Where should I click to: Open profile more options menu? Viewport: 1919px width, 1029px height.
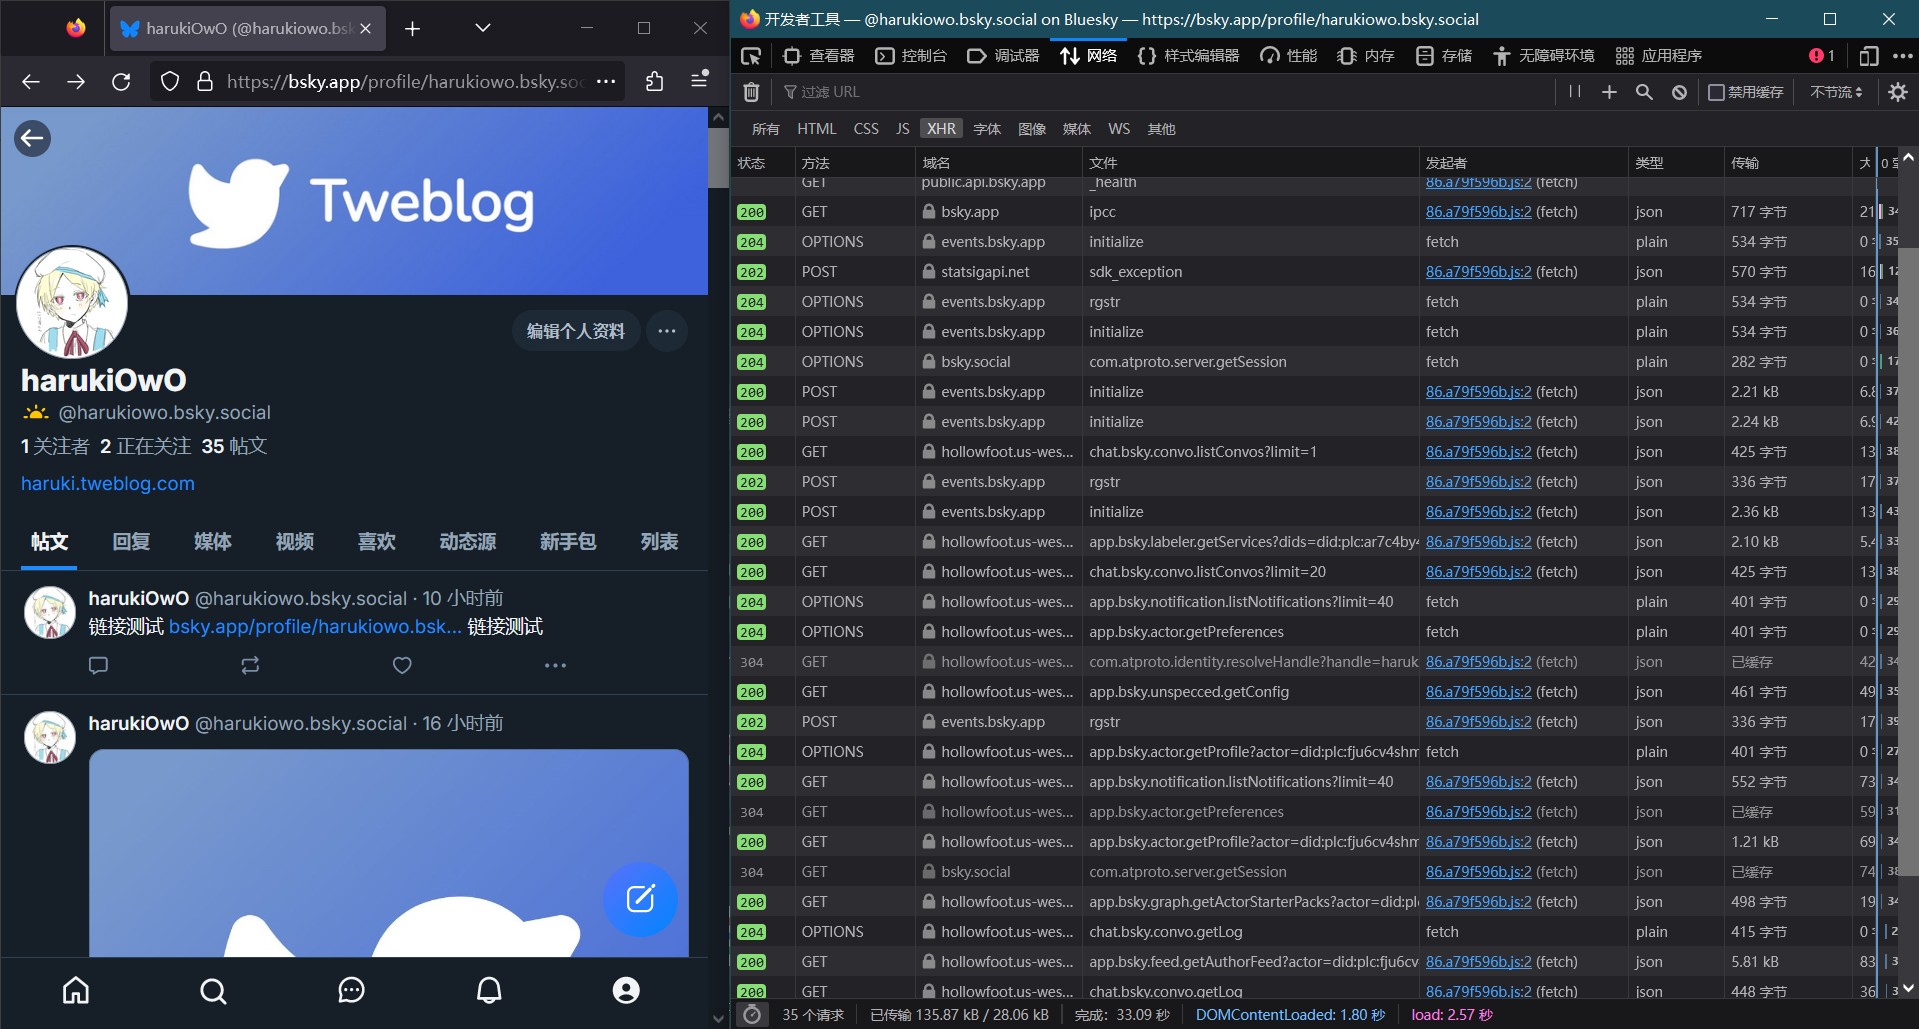(667, 331)
